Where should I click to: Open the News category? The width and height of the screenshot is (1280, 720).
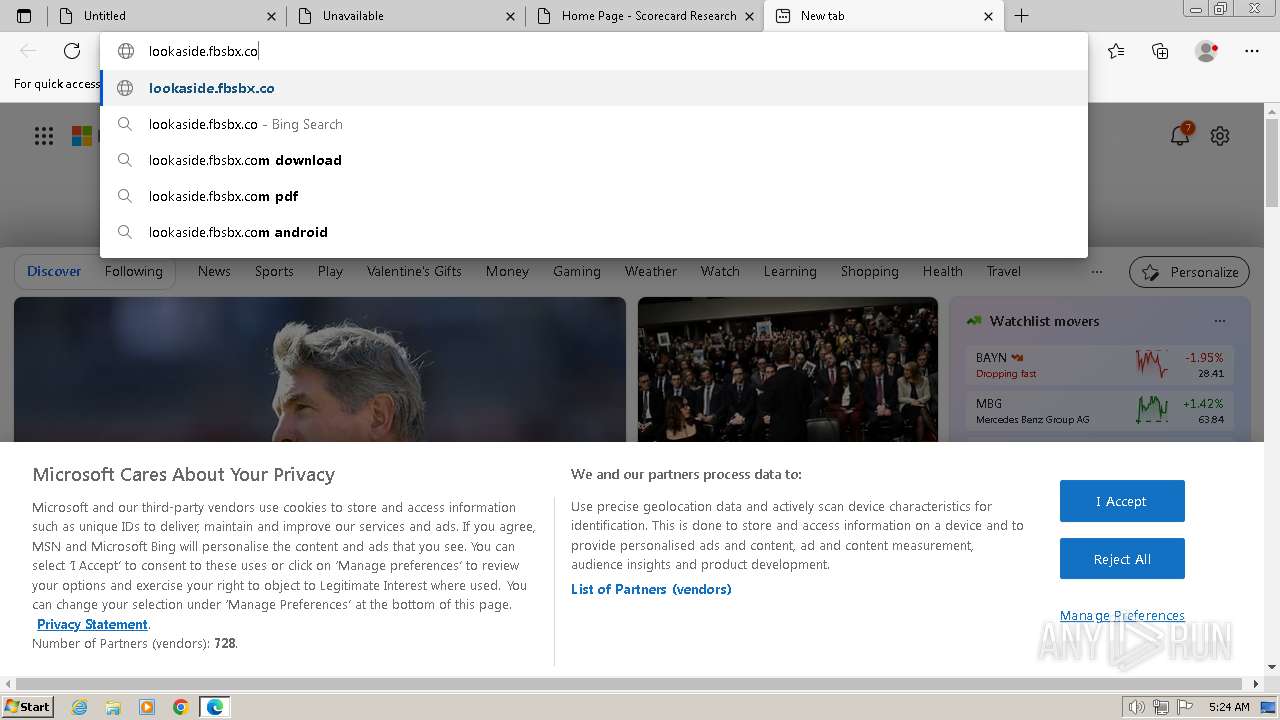point(214,271)
